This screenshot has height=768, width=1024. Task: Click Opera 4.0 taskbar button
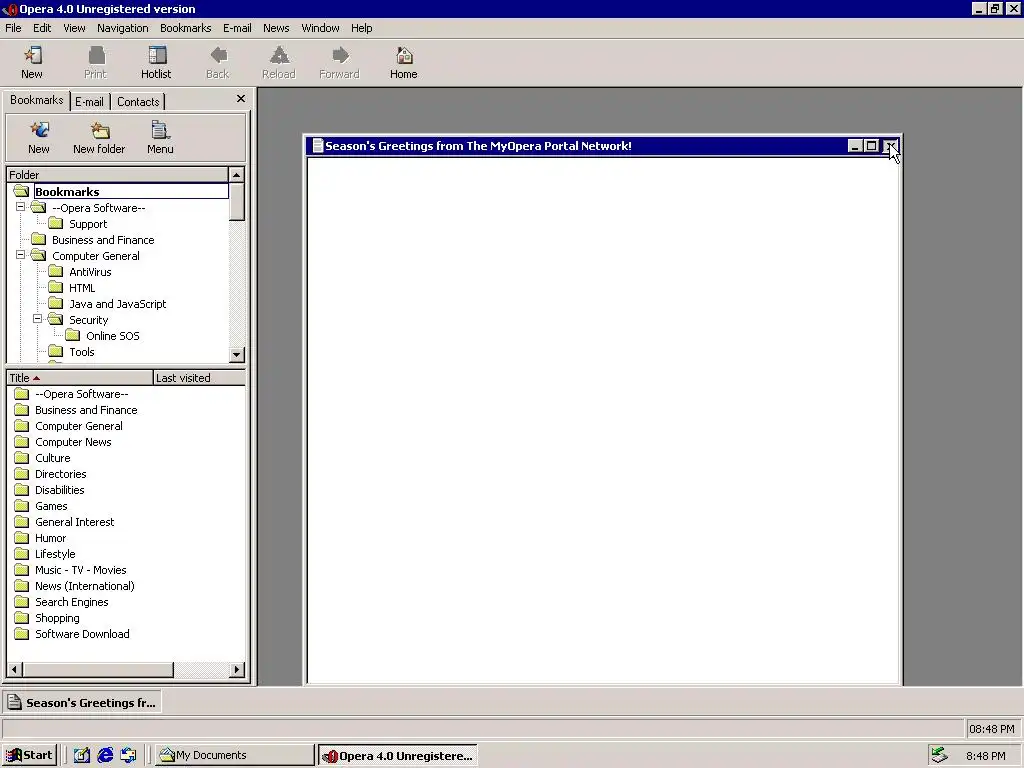pos(398,756)
